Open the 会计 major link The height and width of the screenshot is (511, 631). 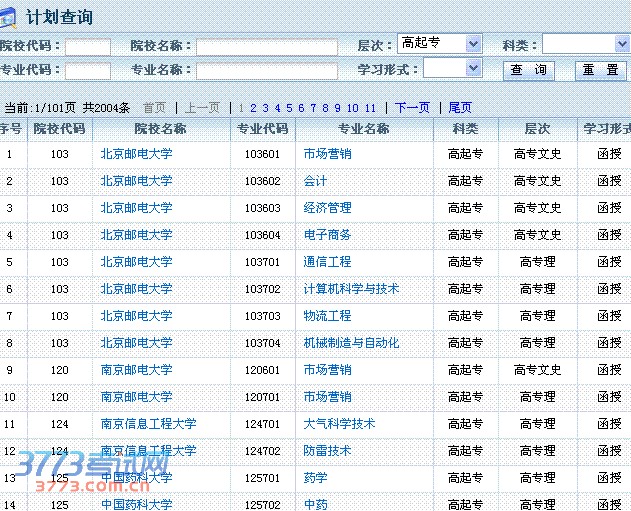coord(315,181)
